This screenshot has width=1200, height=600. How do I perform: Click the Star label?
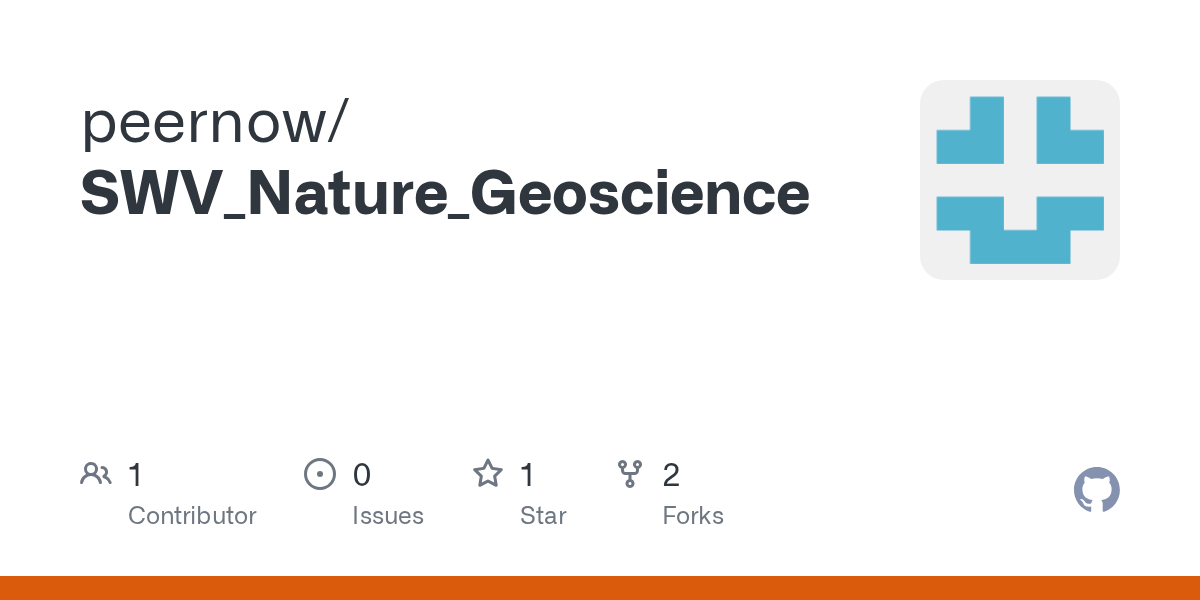tap(543, 516)
